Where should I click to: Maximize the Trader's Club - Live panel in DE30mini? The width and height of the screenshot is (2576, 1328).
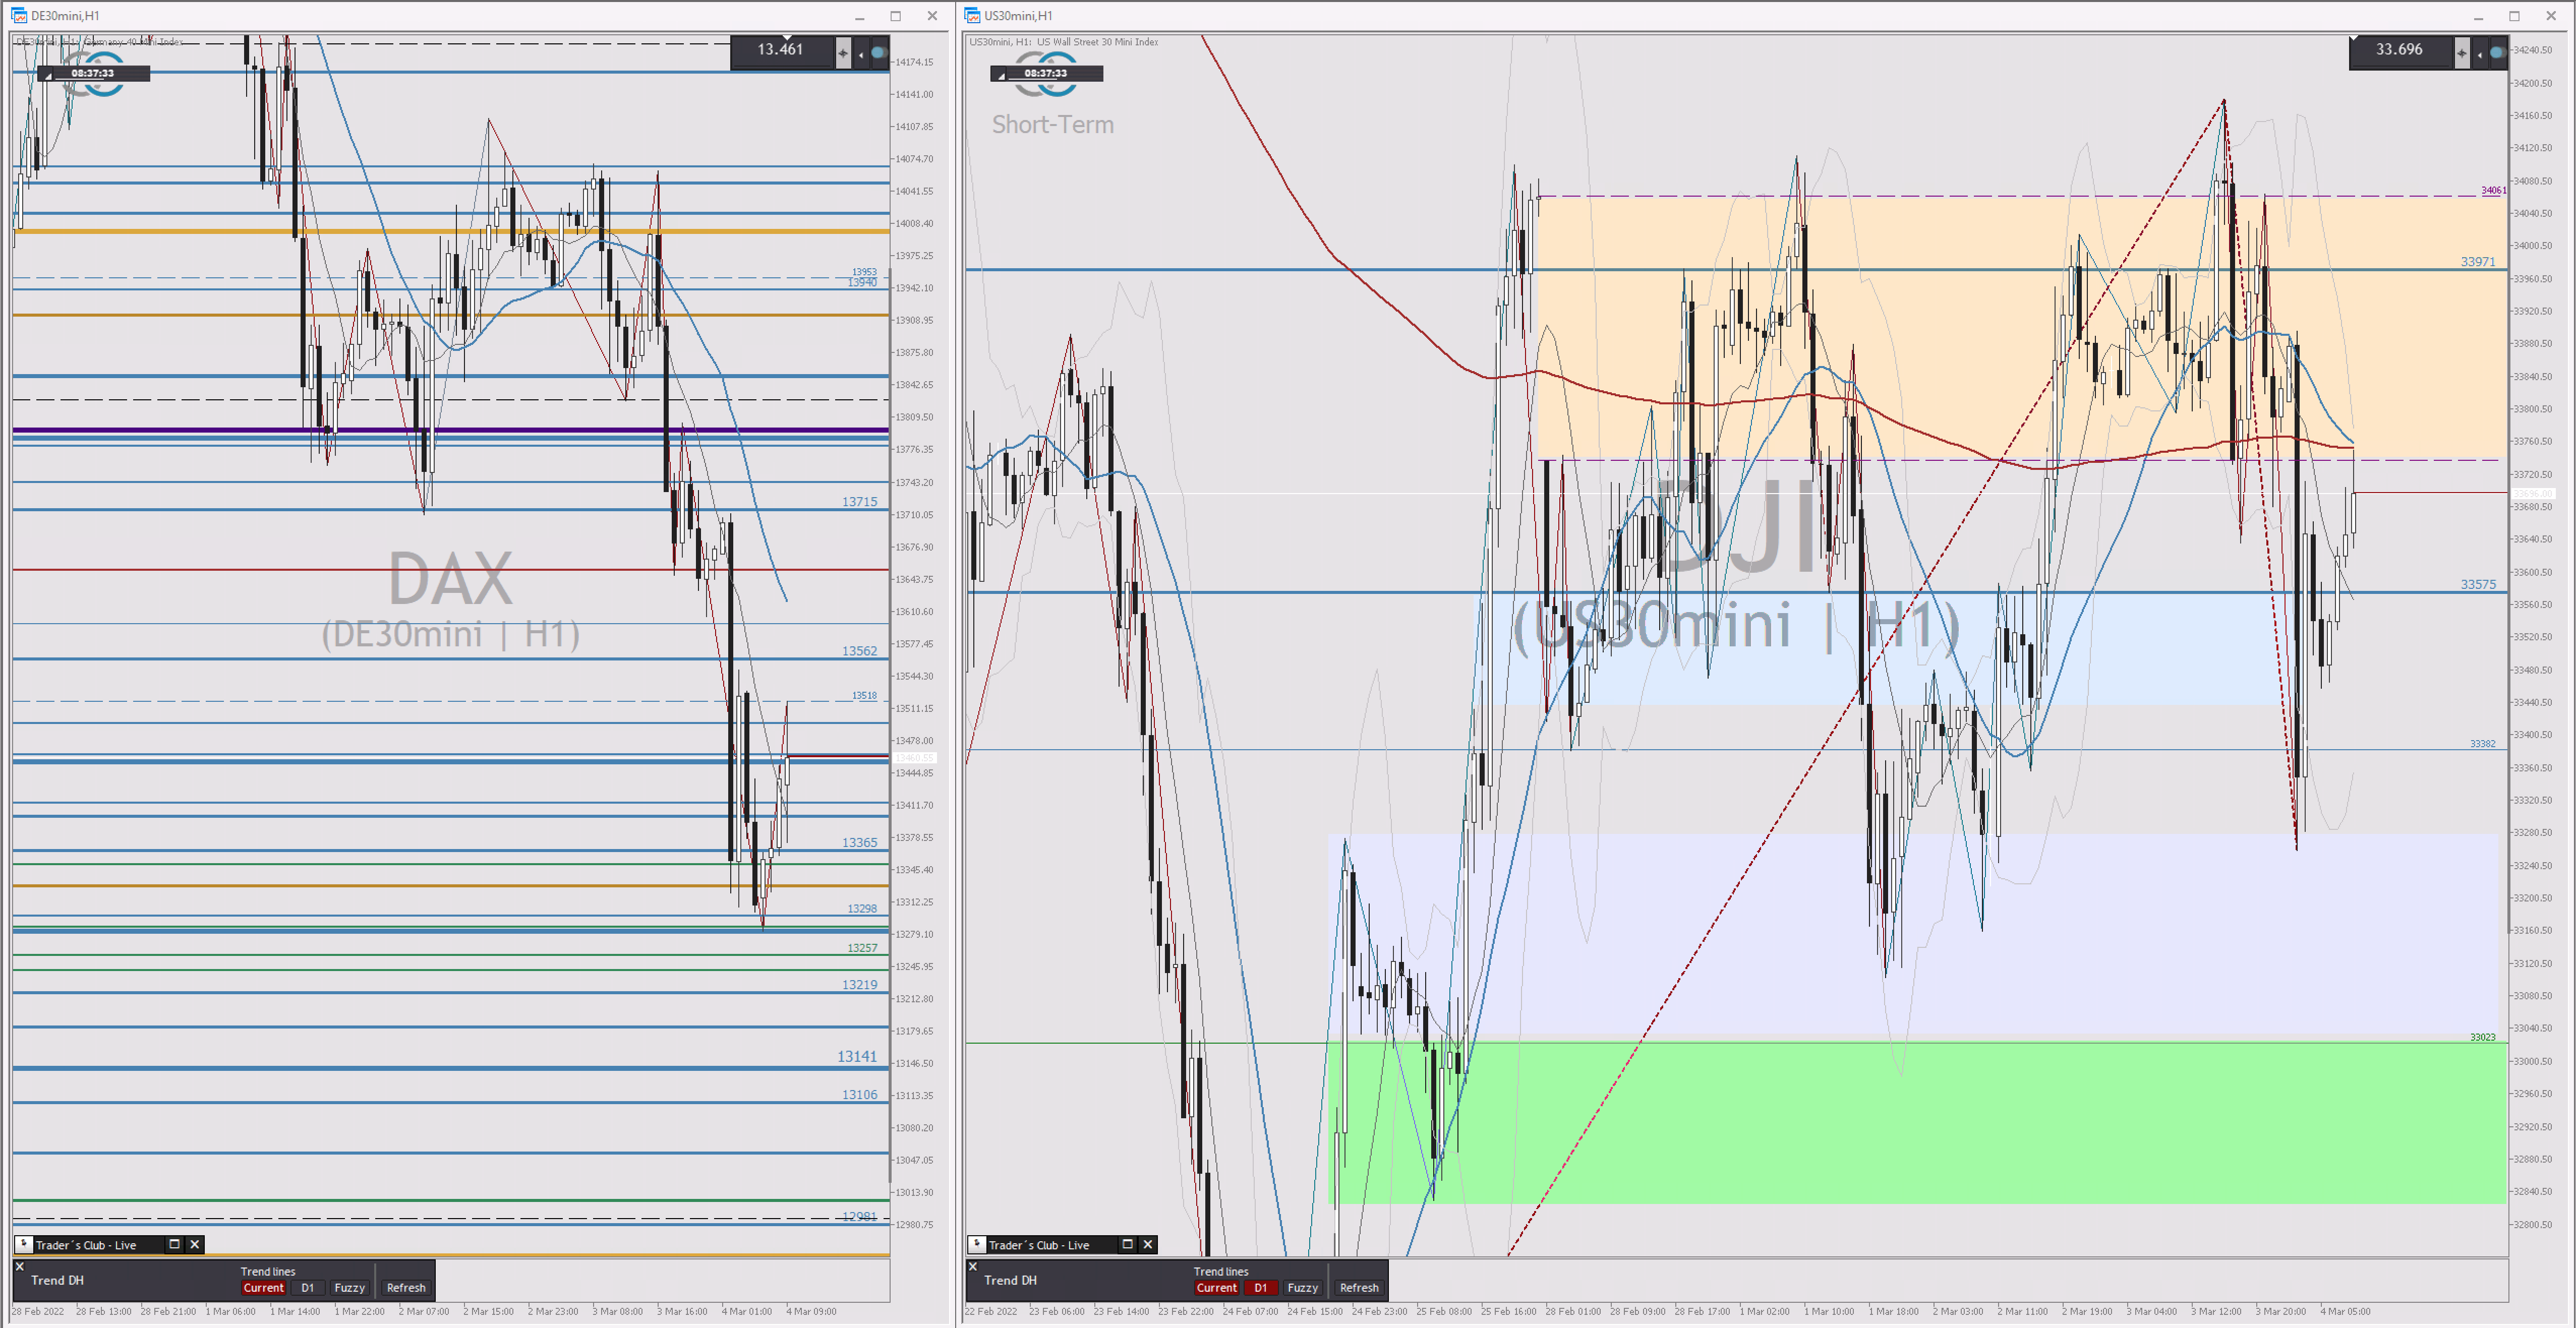pyautogui.click(x=174, y=1244)
